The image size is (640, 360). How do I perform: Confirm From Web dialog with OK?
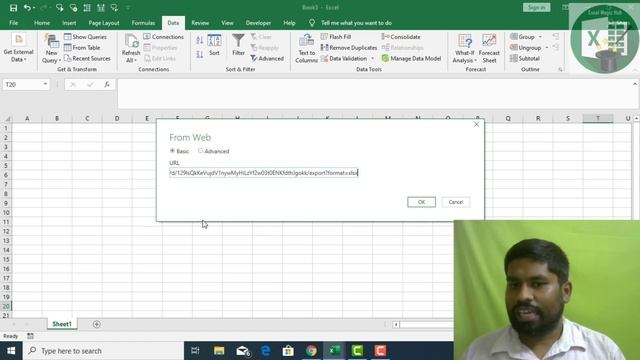point(421,202)
